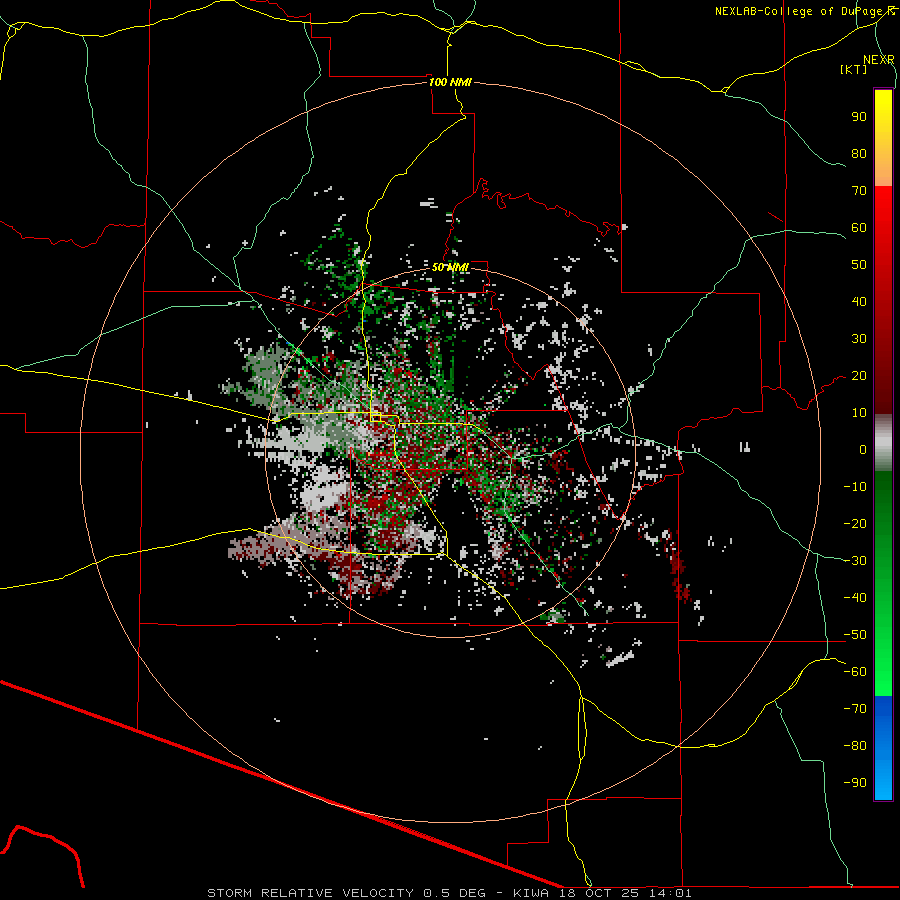Select the Storm Relative Velocity caption at the bottom
This screenshot has width=900, height=900.
[449, 893]
